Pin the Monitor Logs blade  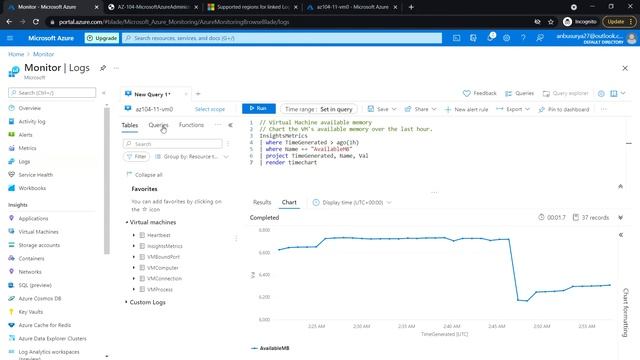point(103,68)
